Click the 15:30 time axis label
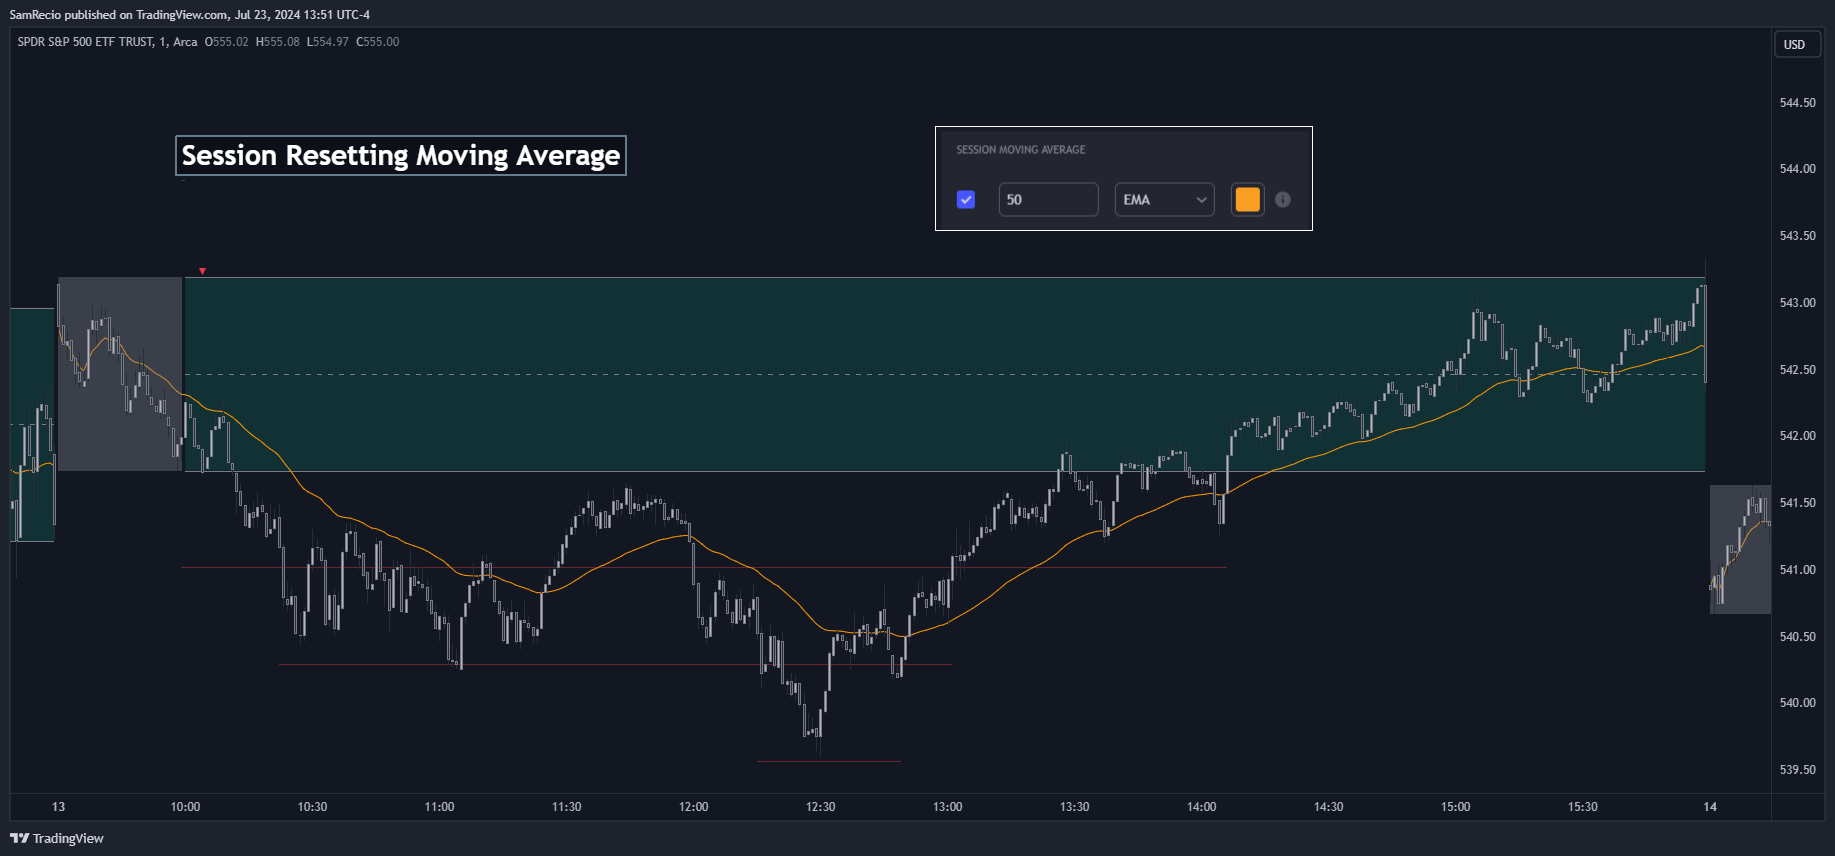This screenshot has height=856, width=1835. 1582,807
